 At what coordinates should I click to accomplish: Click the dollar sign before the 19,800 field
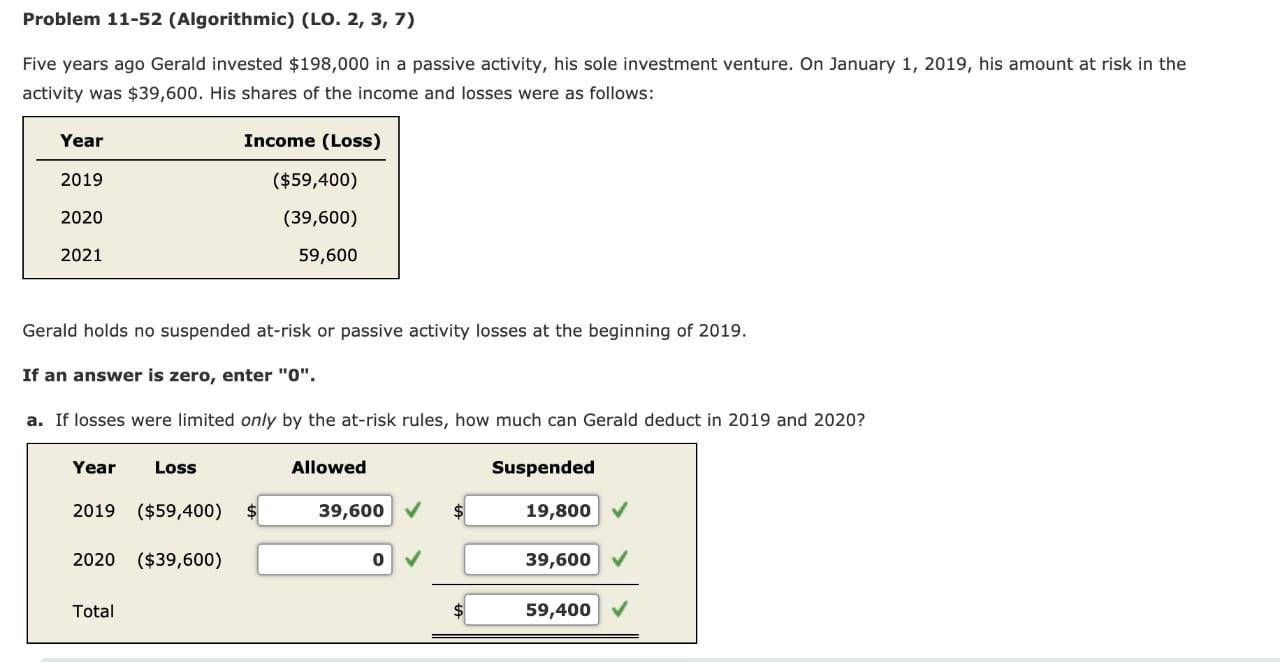coord(457,510)
